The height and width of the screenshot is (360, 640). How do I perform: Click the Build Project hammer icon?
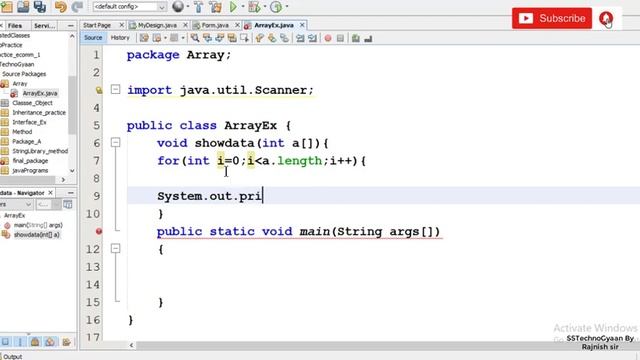(x=199, y=7)
